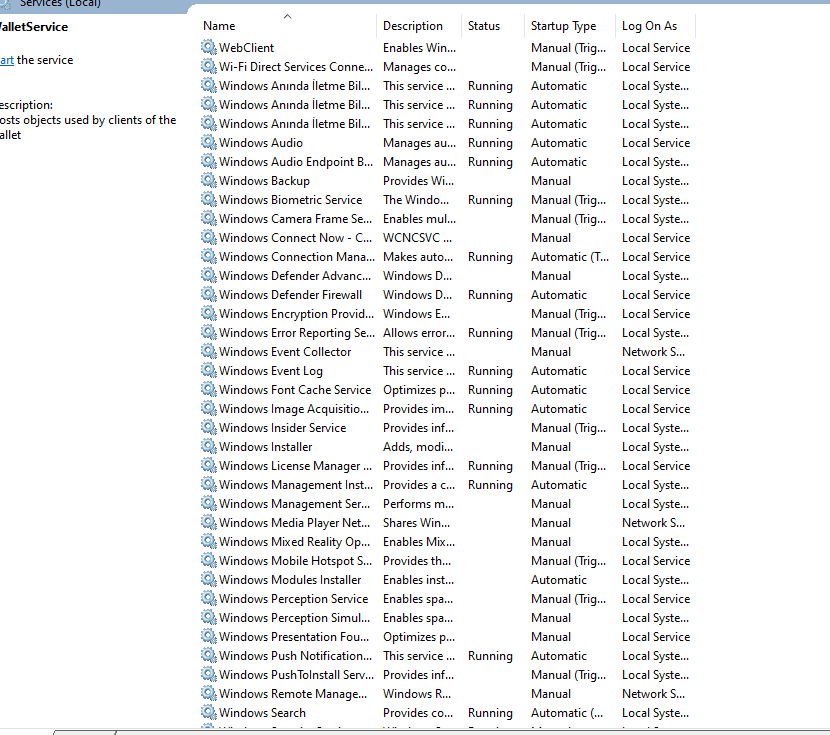Click the Windows Remote Manage... service name
Viewport: 830px width, 735px height.
click(293, 694)
